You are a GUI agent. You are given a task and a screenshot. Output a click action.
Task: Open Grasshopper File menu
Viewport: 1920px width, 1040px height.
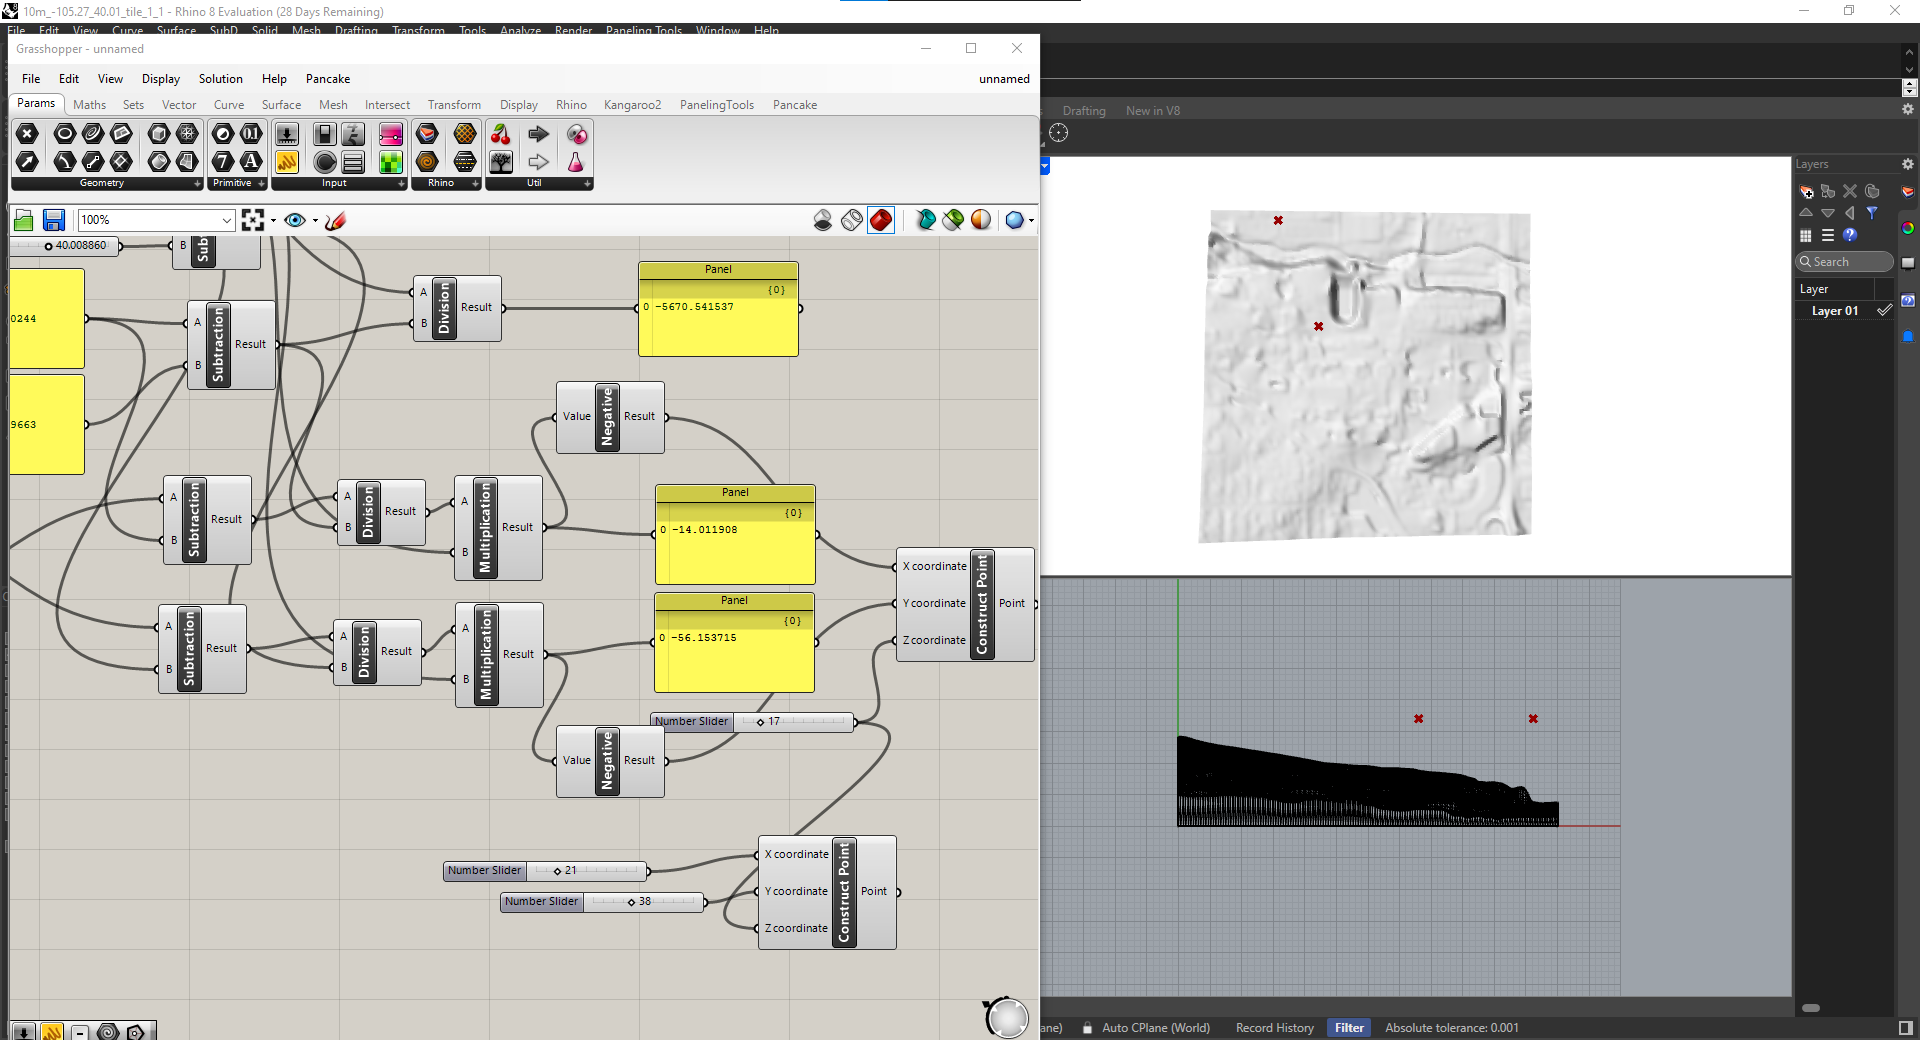pyautogui.click(x=31, y=79)
